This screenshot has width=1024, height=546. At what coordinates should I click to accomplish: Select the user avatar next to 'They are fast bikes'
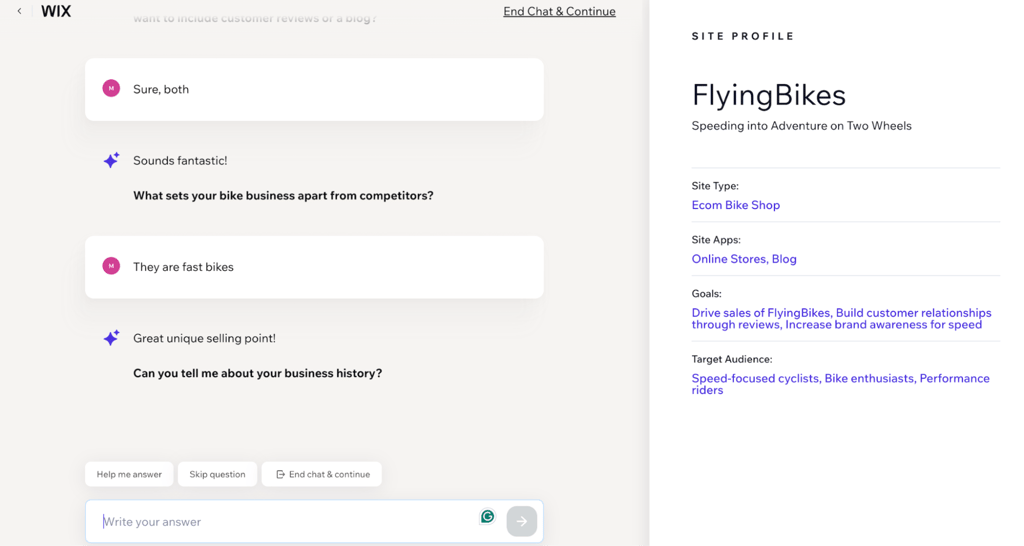click(x=111, y=266)
